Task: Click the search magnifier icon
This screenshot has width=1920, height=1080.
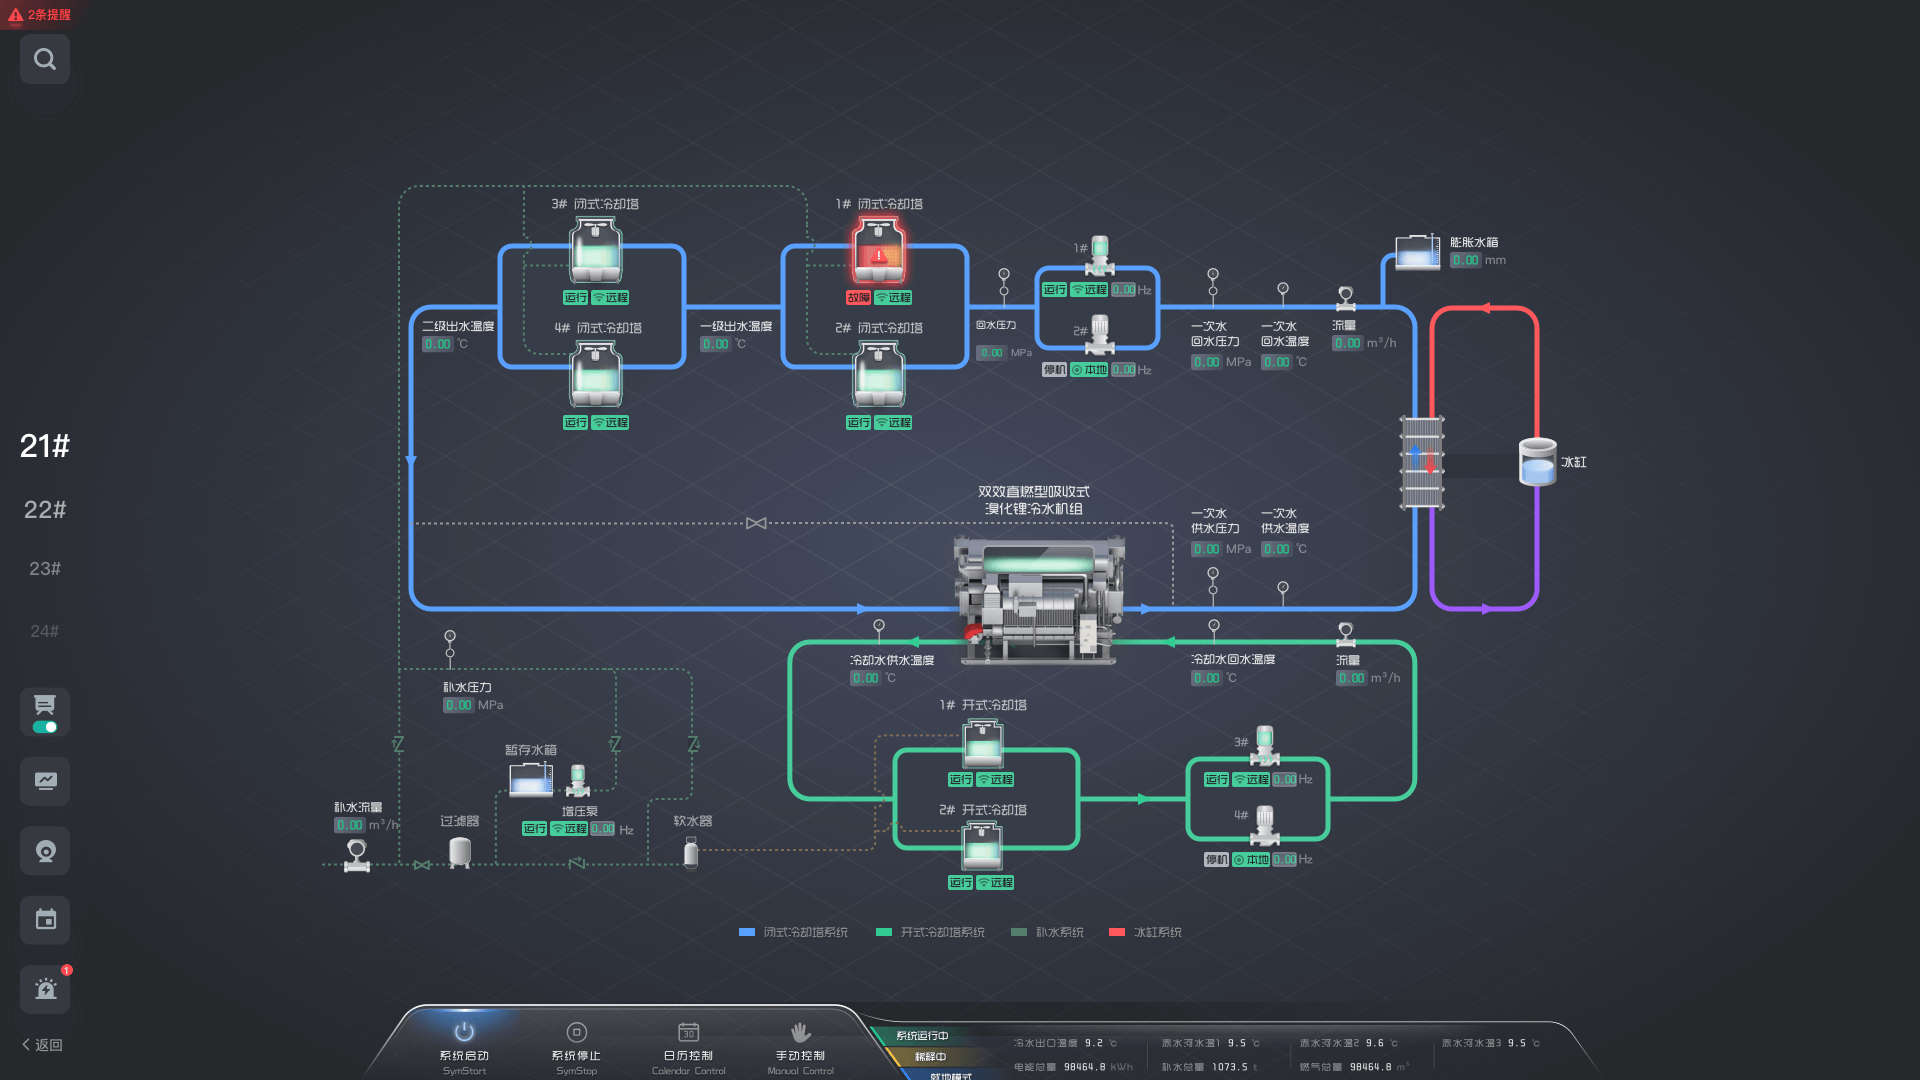Action: [45, 59]
